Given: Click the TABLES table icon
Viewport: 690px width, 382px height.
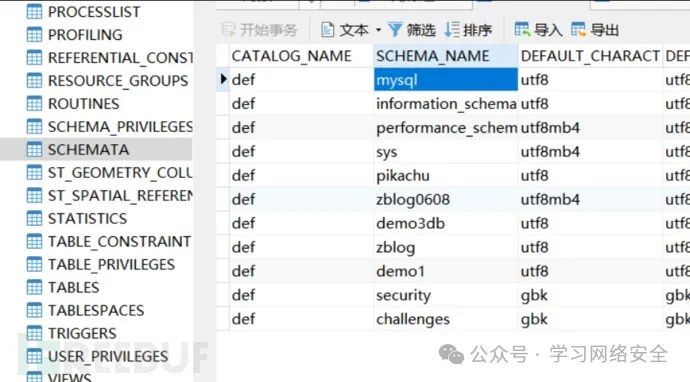Looking at the screenshot, I should point(34,287).
